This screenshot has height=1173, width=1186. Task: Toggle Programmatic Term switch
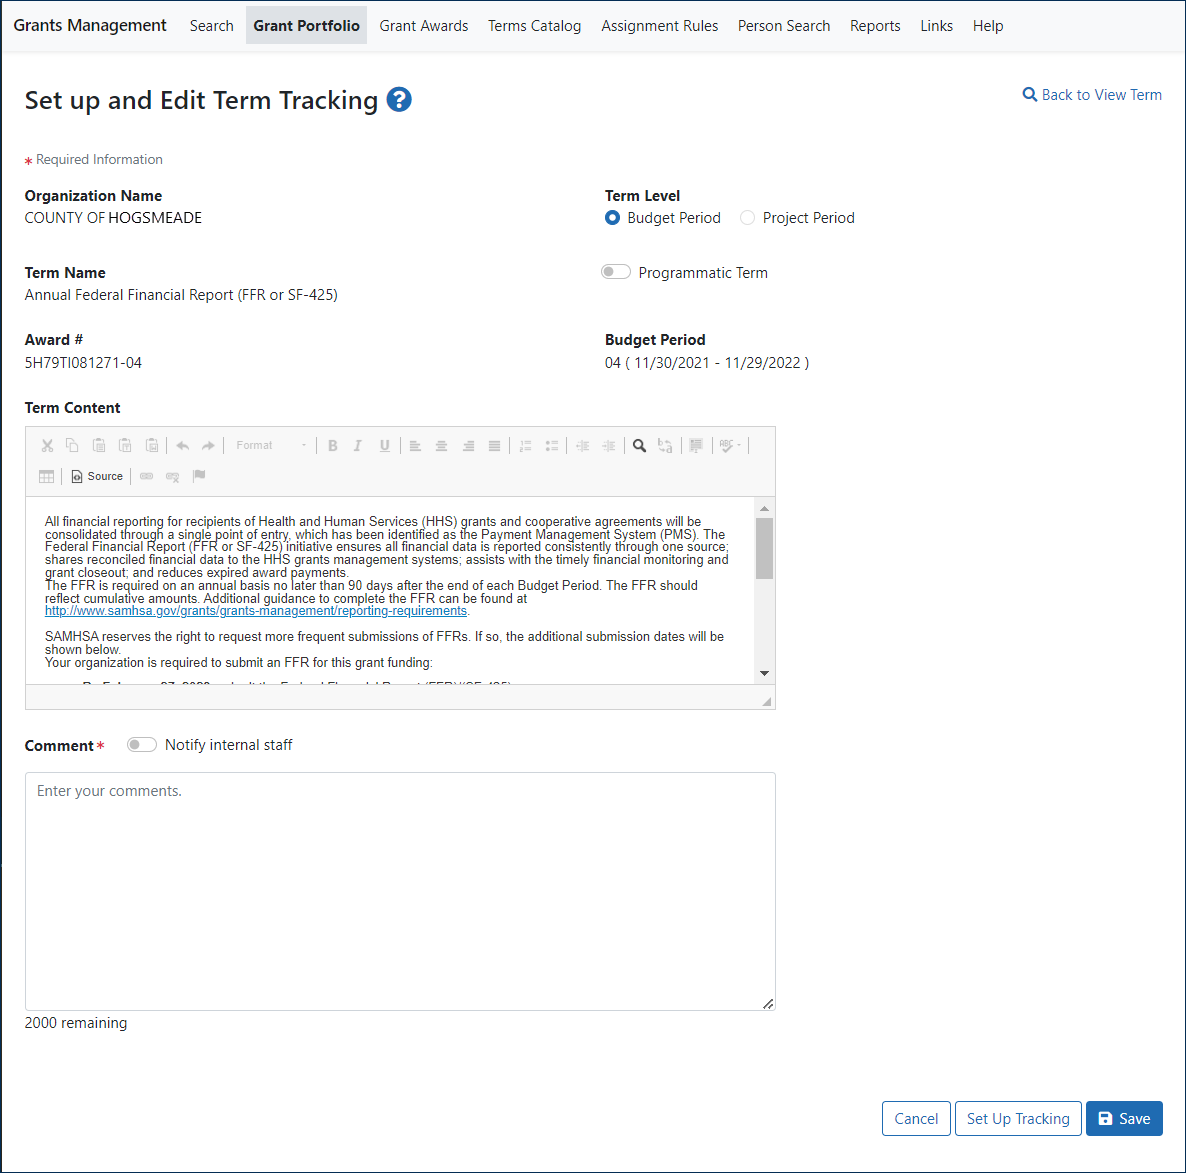(616, 272)
